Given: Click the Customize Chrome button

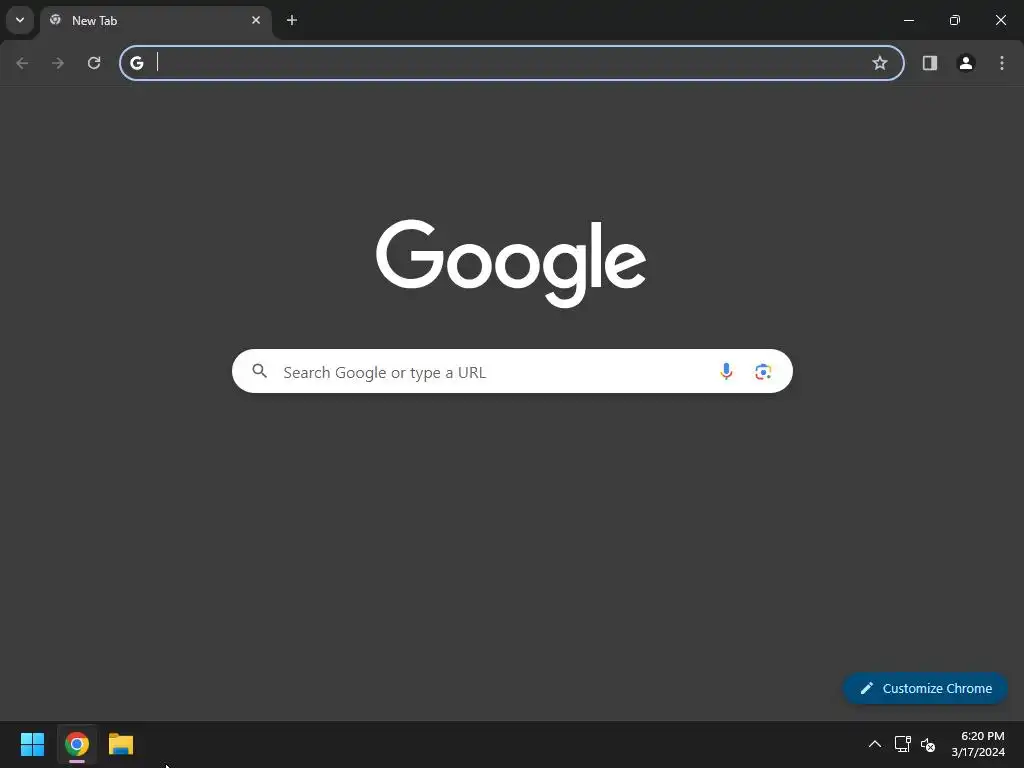Looking at the screenshot, I should coord(925,688).
